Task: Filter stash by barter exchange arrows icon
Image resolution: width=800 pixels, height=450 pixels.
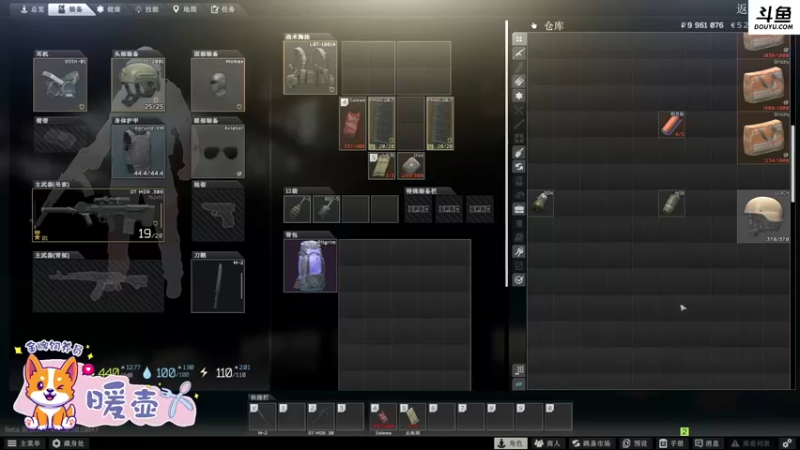Action: pyautogui.click(x=519, y=166)
